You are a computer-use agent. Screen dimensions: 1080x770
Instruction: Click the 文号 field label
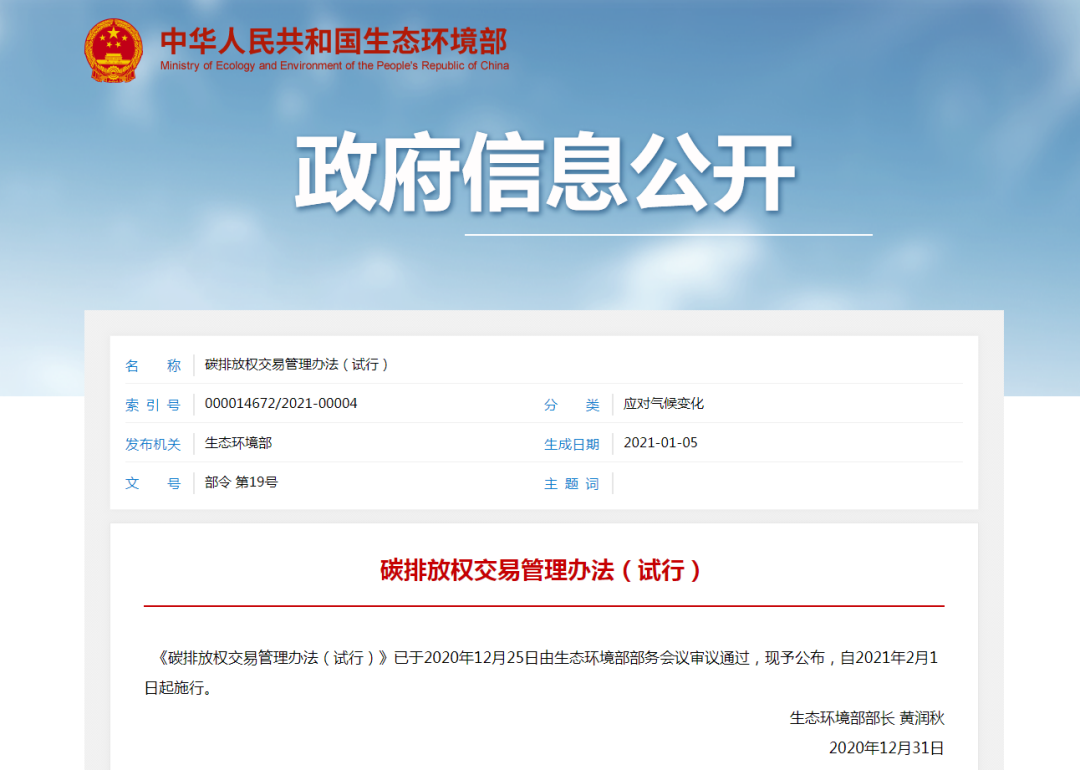coord(153,483)
